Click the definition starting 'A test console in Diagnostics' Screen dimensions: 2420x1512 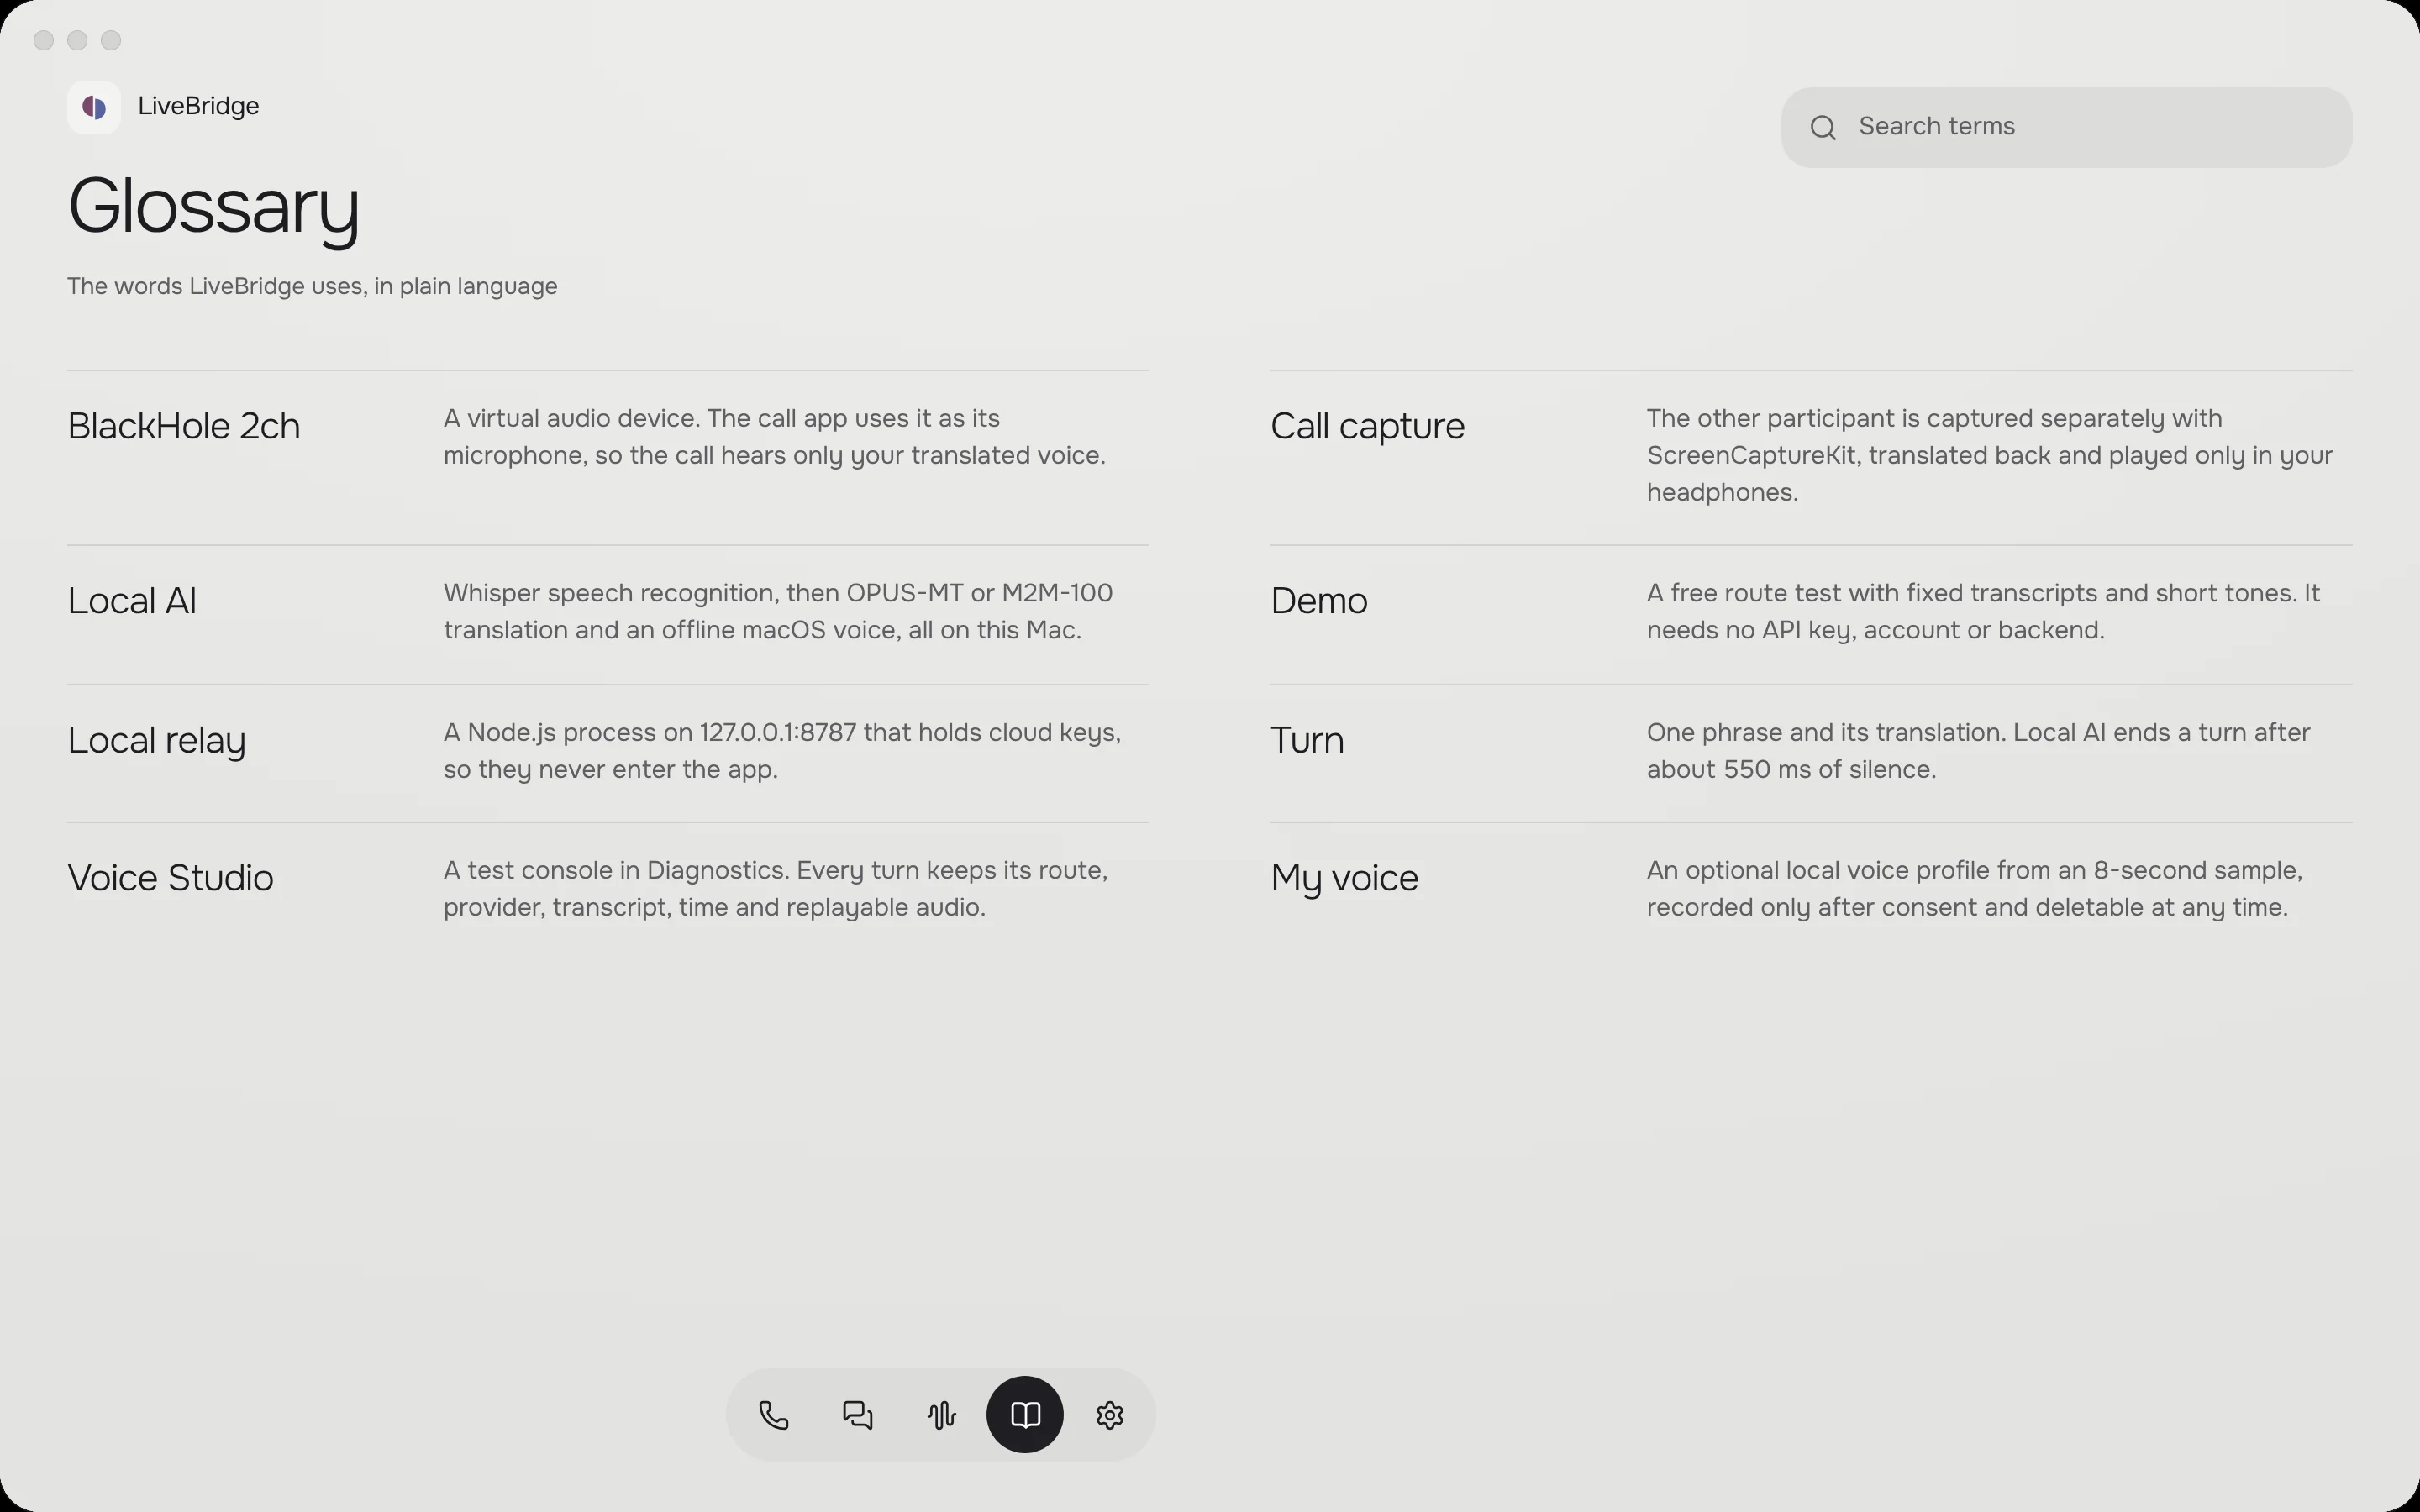[x=775, y=889]
